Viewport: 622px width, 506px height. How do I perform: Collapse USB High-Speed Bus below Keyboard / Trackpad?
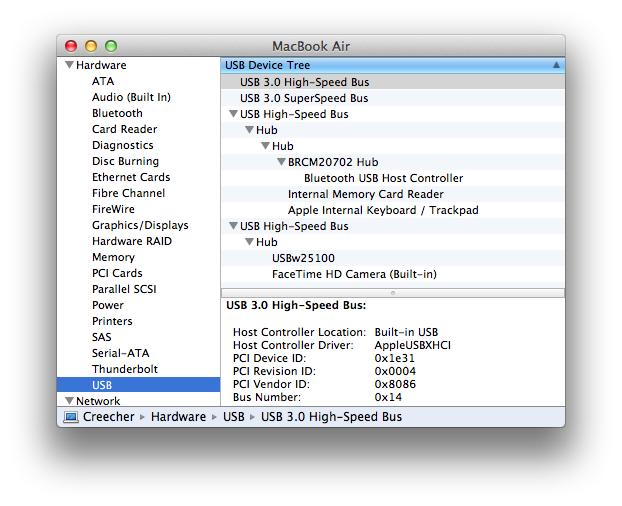(x=233, y=226)
